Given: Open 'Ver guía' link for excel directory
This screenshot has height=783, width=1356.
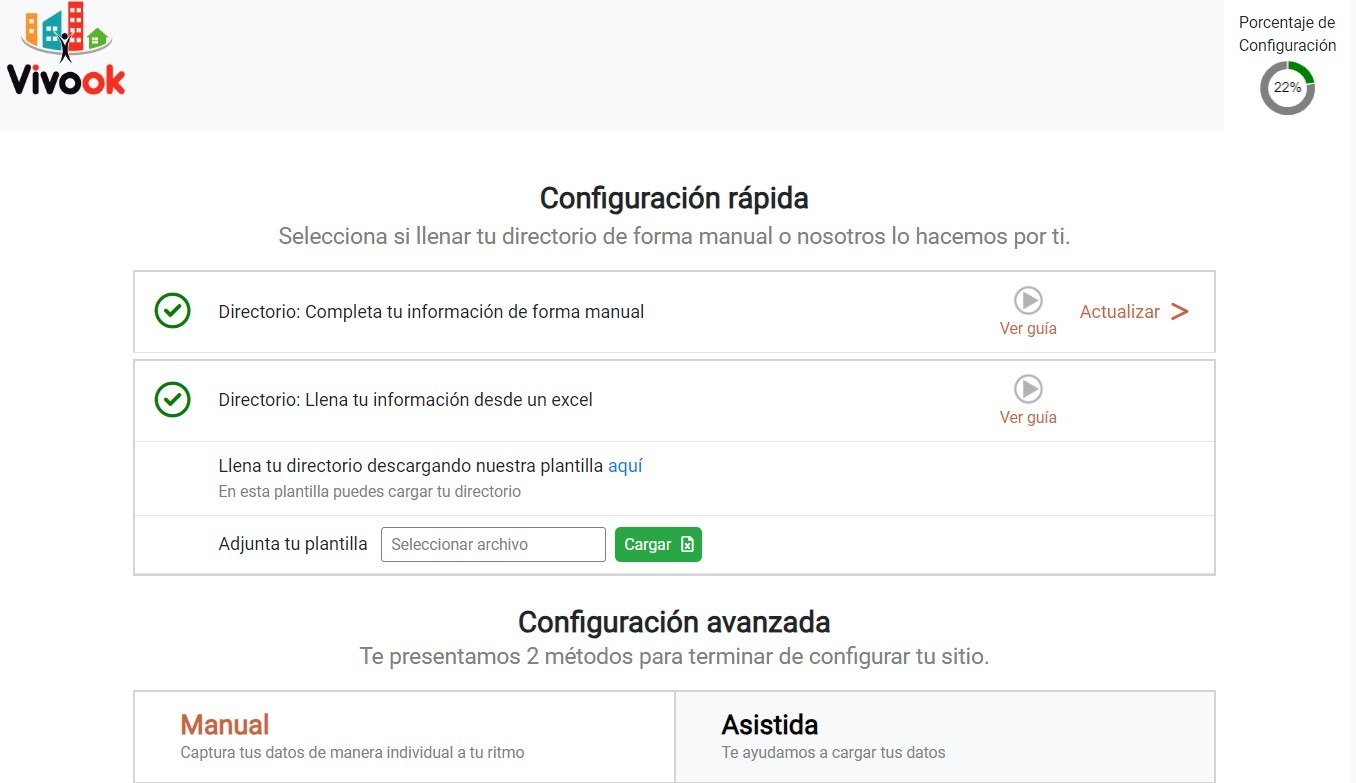Looking at the screenshot, I should 1028,417.
